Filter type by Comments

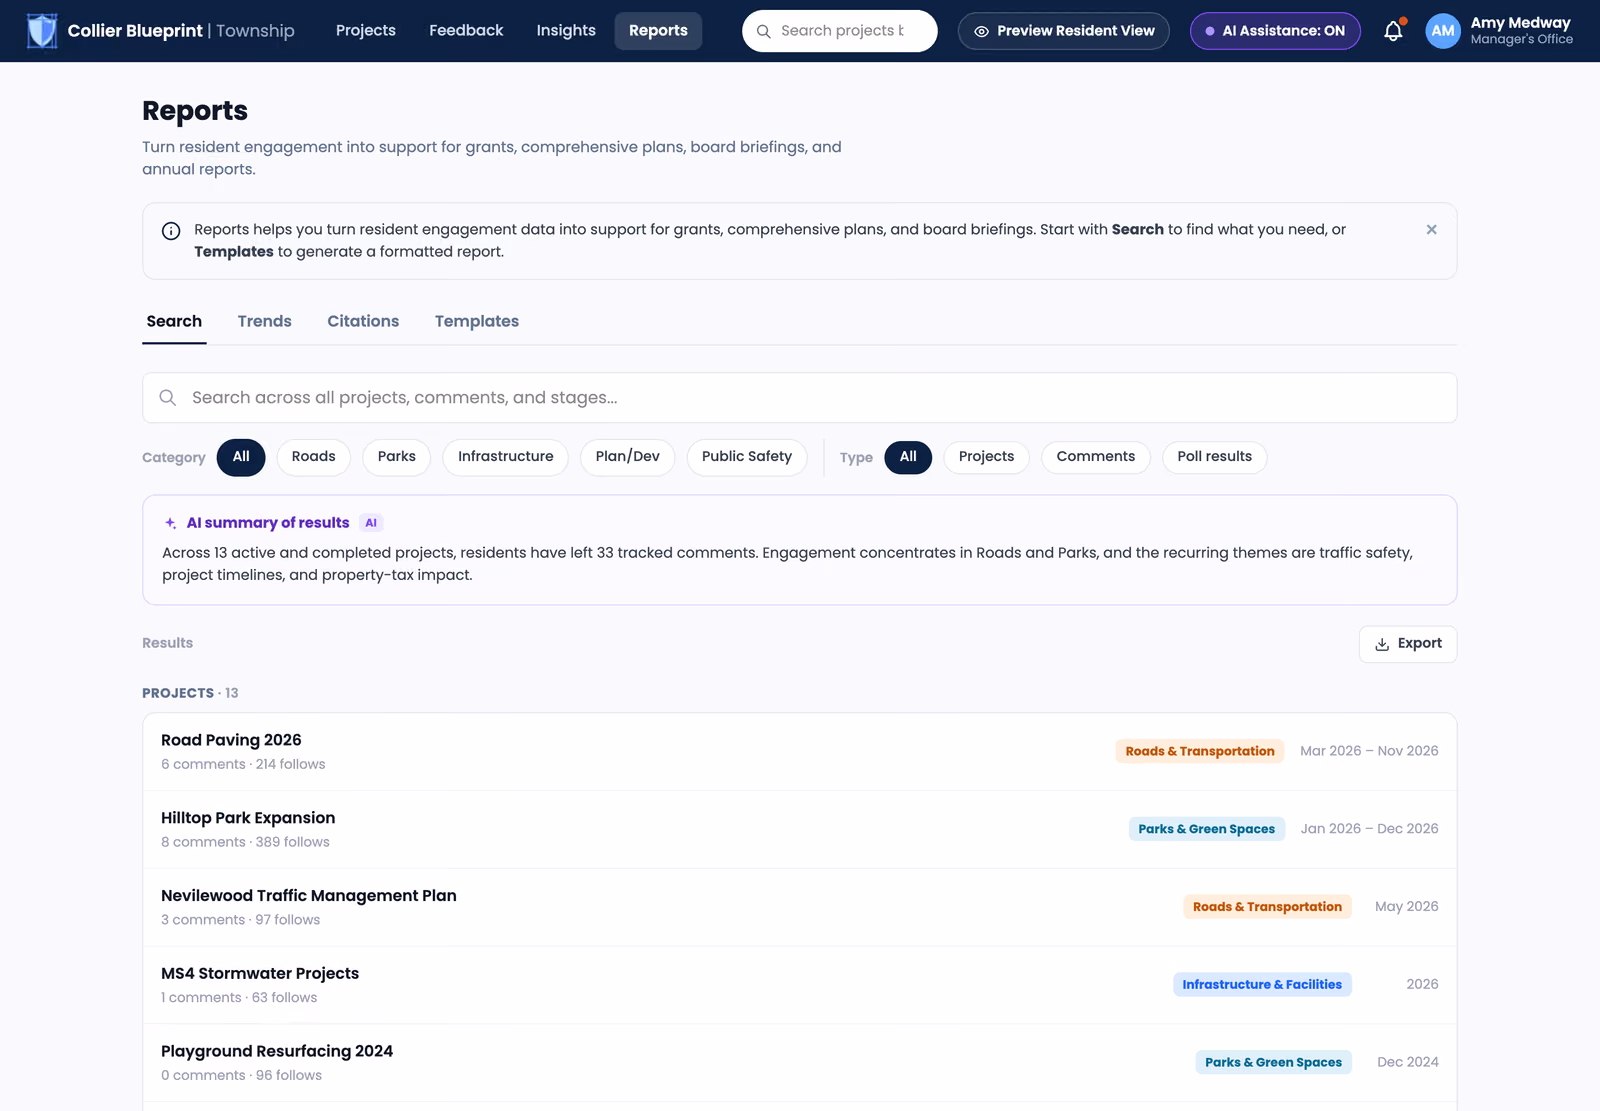coord(1096,457)
